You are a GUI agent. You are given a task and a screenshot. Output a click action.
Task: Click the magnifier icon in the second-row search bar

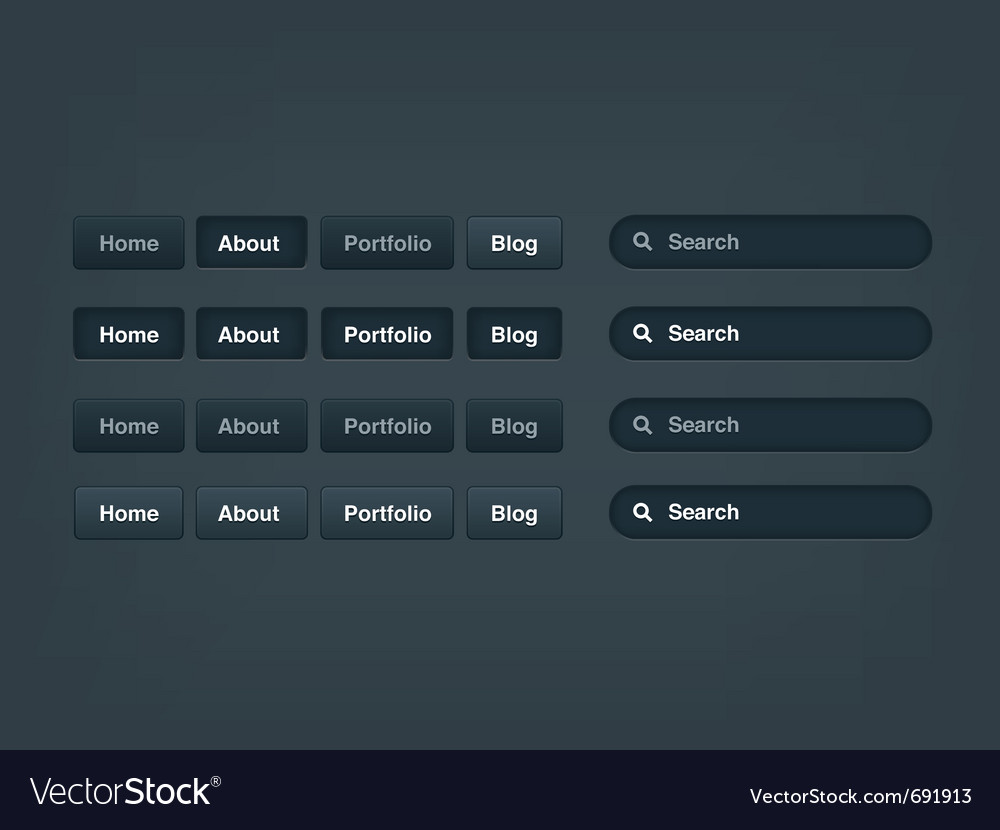pos(643,334)
